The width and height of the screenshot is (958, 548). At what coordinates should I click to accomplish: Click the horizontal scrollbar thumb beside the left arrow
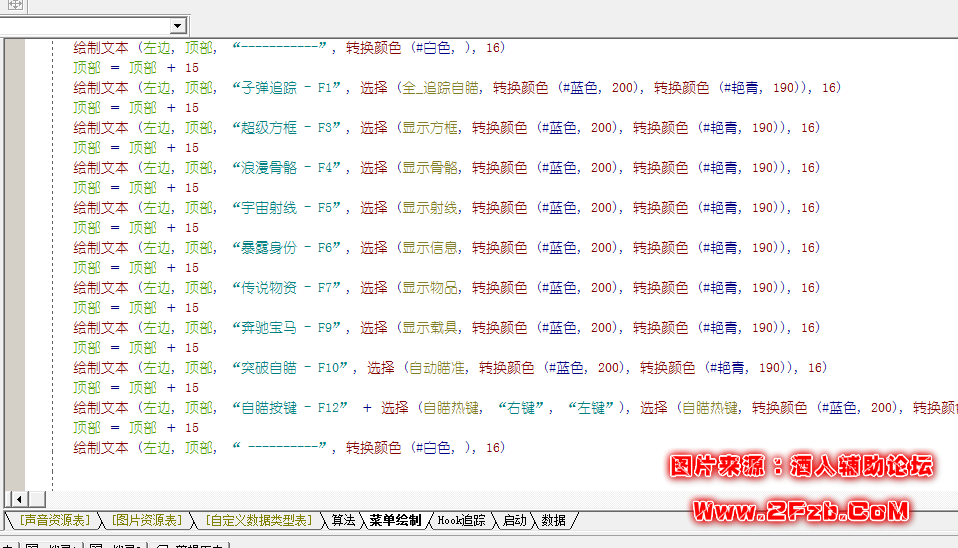37,499
